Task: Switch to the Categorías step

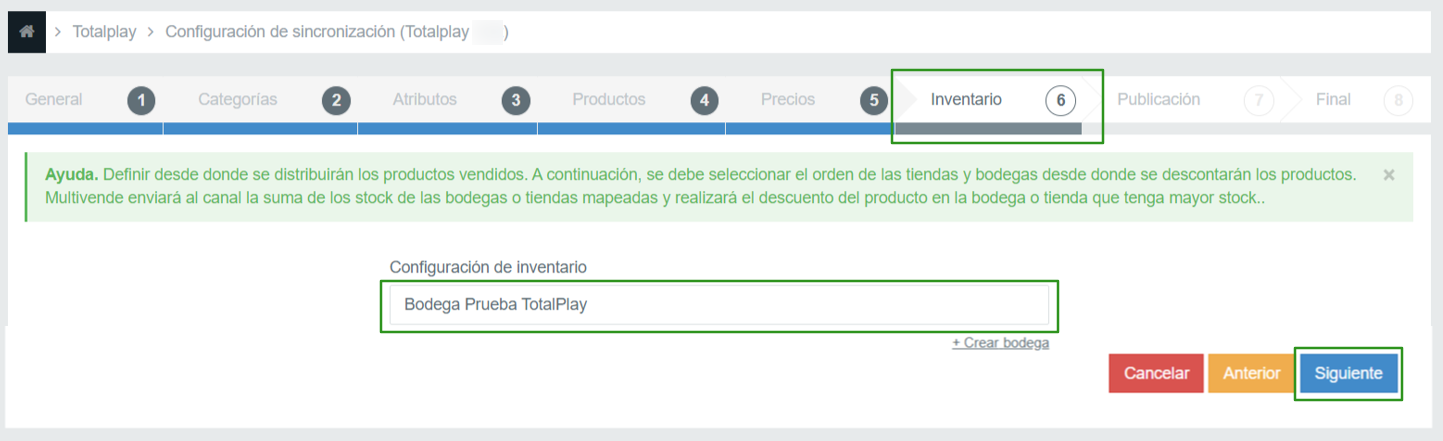Action: pyautogui.click(x=238, y=100)
